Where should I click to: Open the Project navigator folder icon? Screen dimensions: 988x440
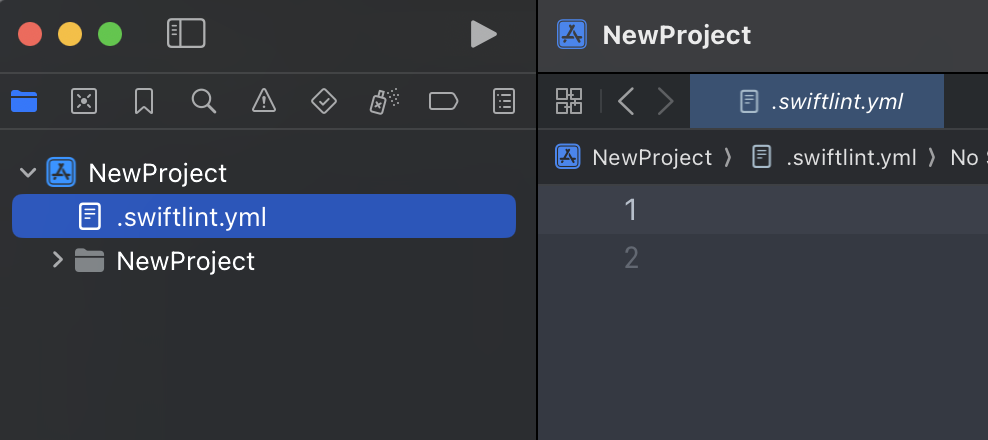(x=24, y=100)
